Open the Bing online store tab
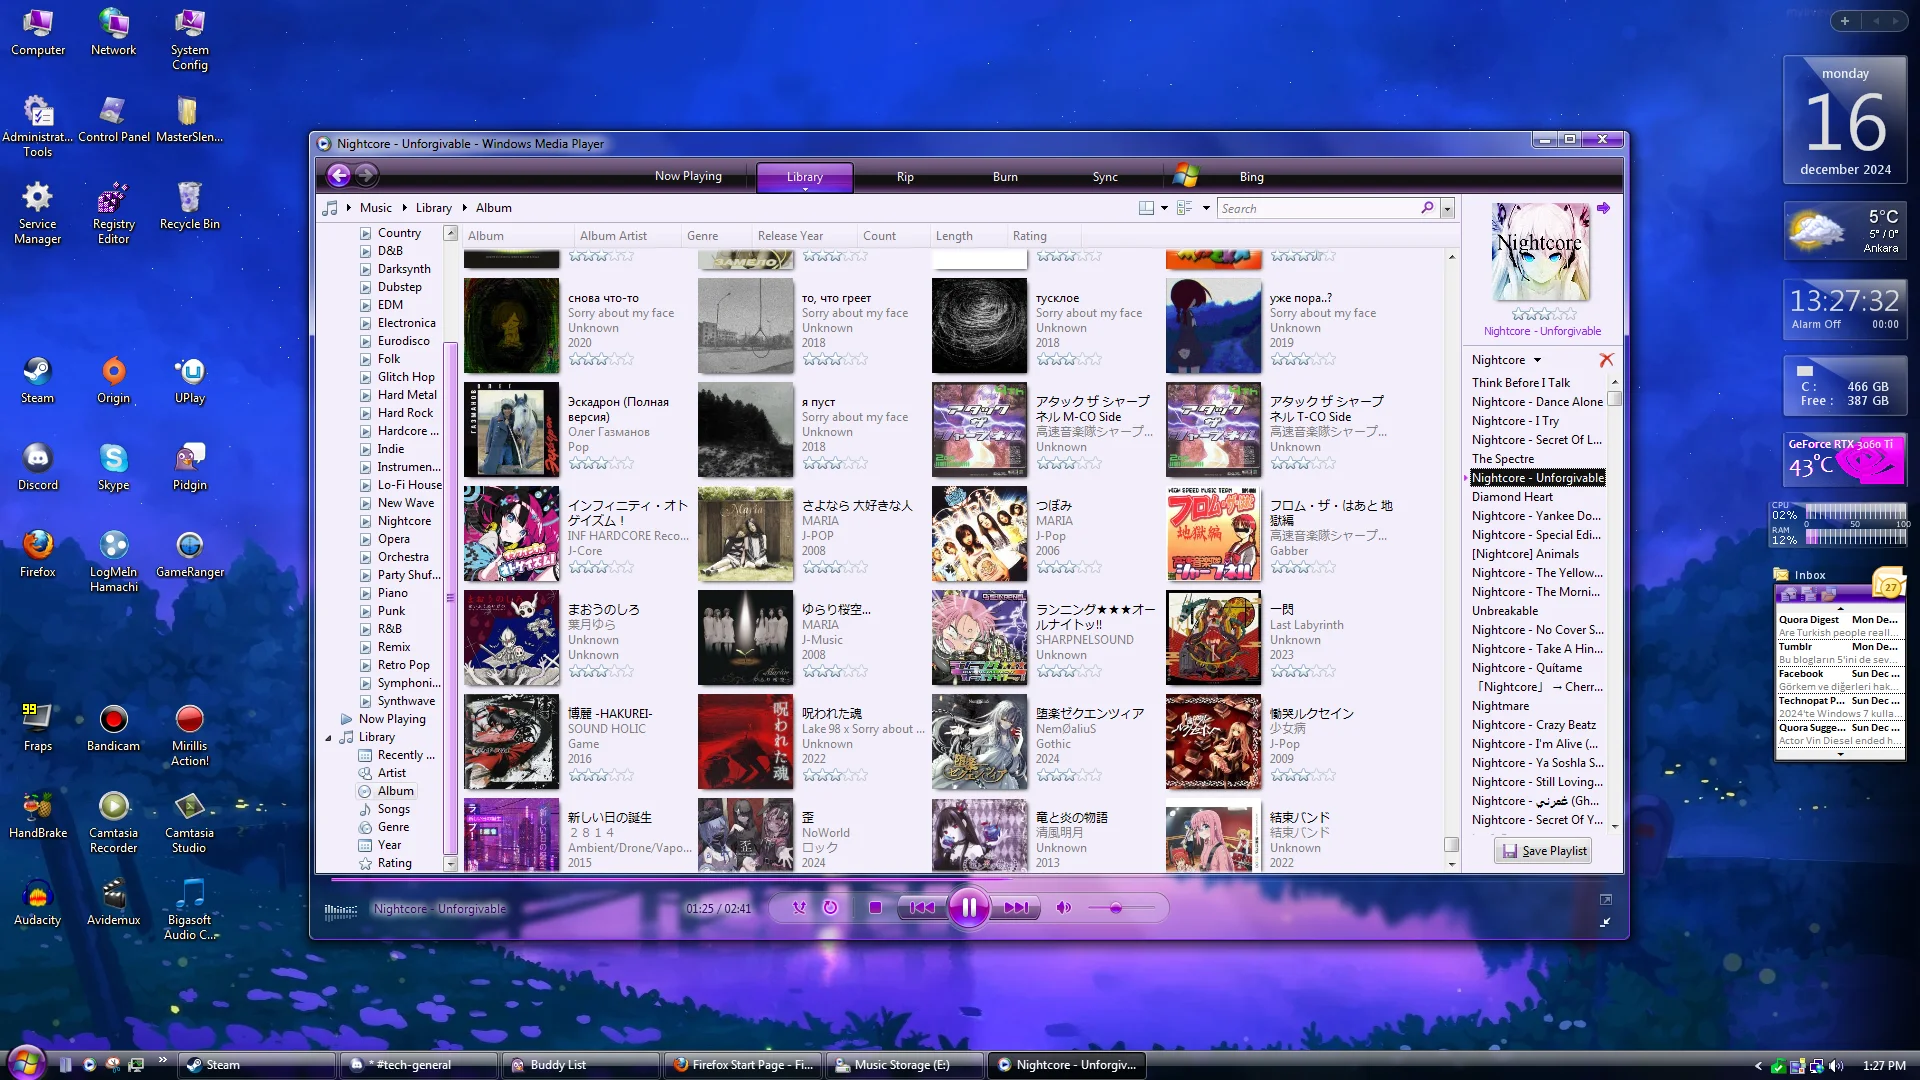The height and width of the screenshot is (1080, 1920). [1252, 177]
